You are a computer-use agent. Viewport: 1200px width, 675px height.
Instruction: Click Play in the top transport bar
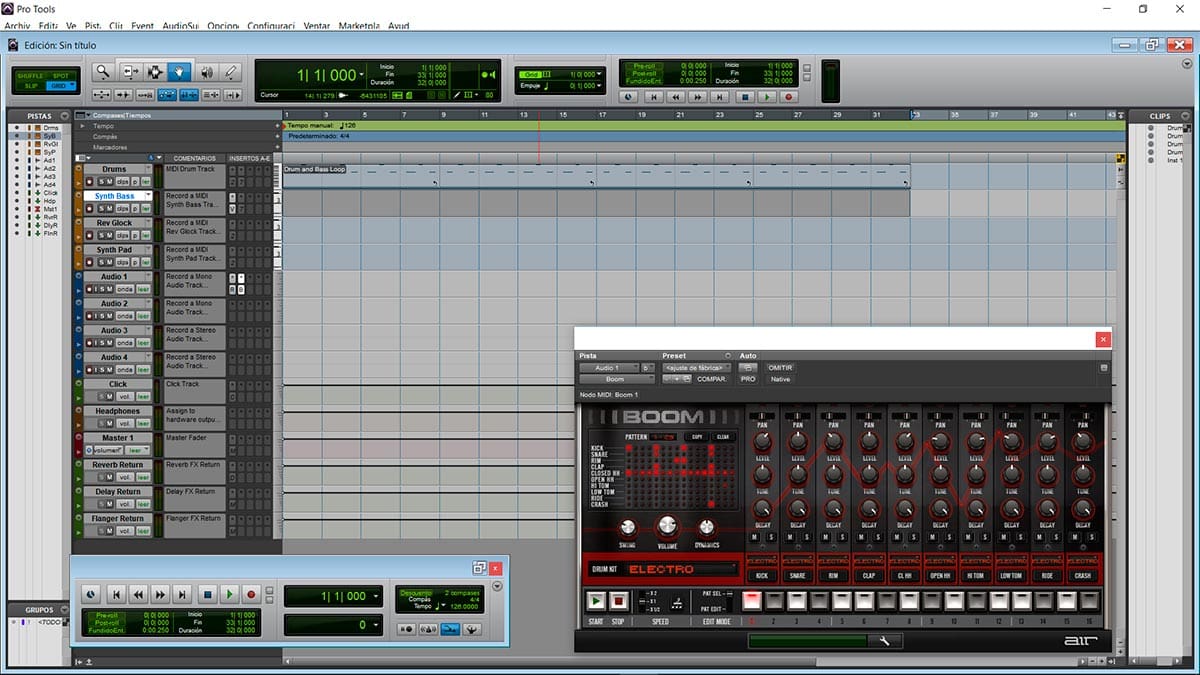click(766, 97)
